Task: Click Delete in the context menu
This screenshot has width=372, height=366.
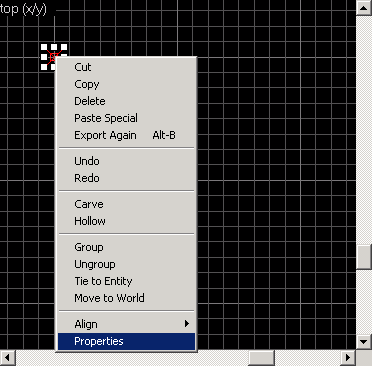Action: pyautogui.click(x=126, y=101)
